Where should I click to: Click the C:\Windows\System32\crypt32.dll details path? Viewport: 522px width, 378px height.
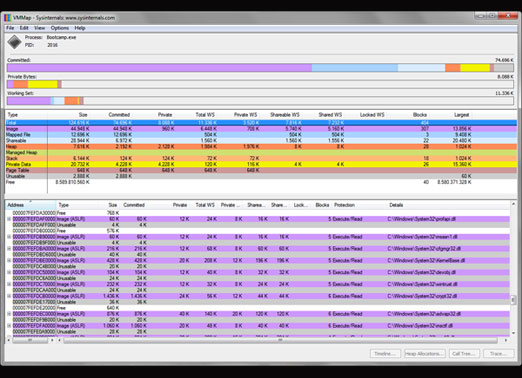click(422, 296)
